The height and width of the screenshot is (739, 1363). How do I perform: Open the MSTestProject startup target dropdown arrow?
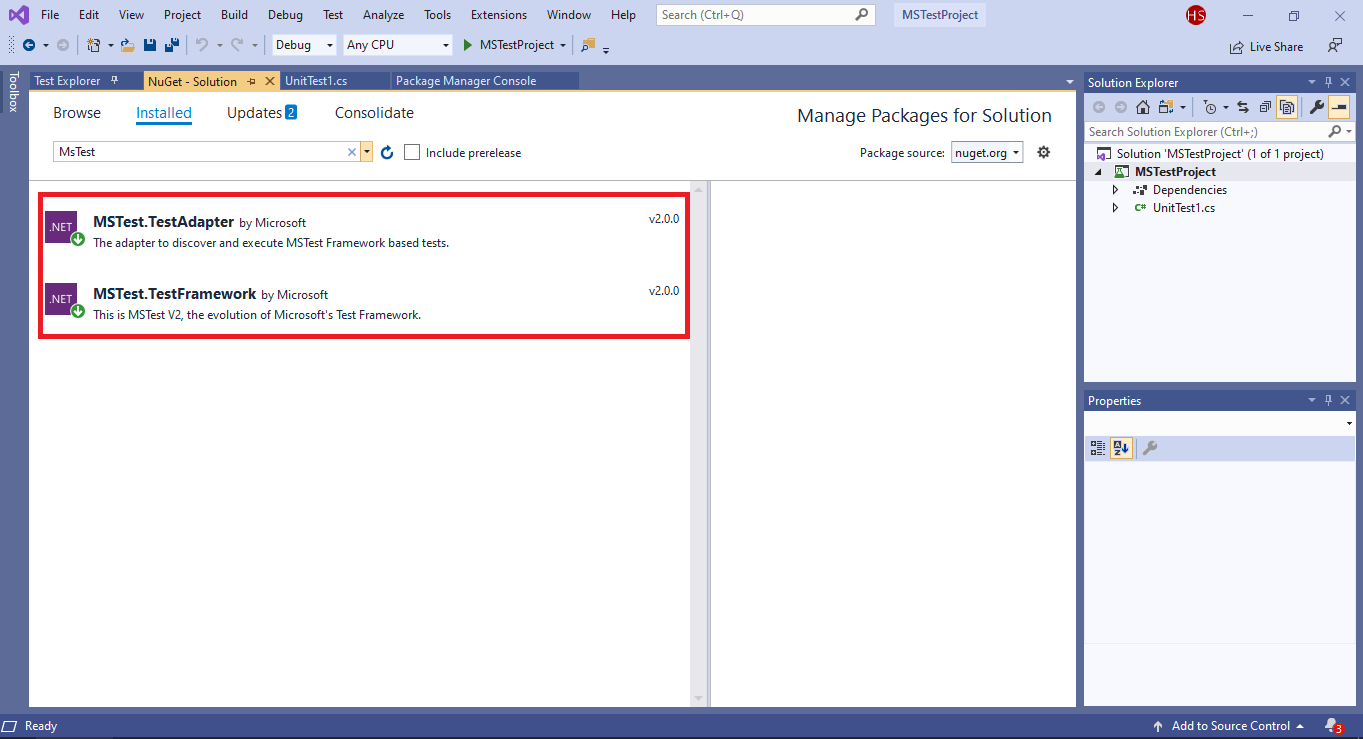click(563, 45)
